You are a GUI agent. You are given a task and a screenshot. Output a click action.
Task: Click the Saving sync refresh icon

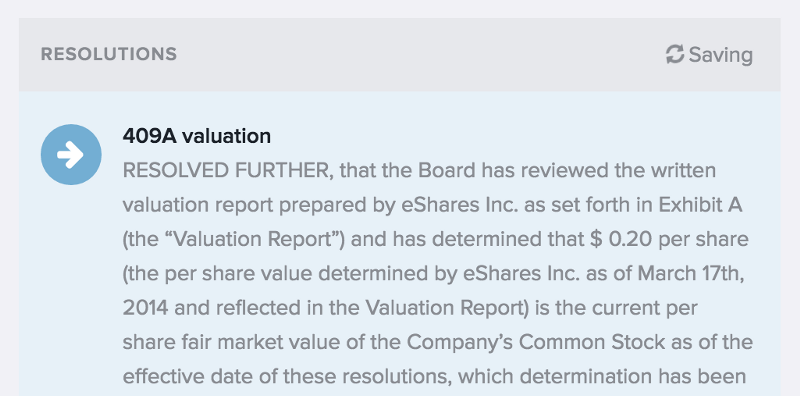674,54
